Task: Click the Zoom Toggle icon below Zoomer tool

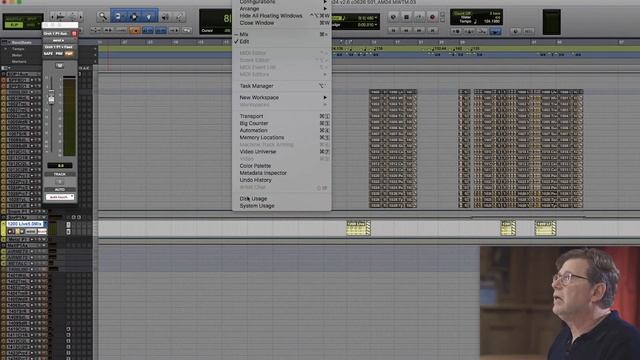Action: click(x=96, y=30)
